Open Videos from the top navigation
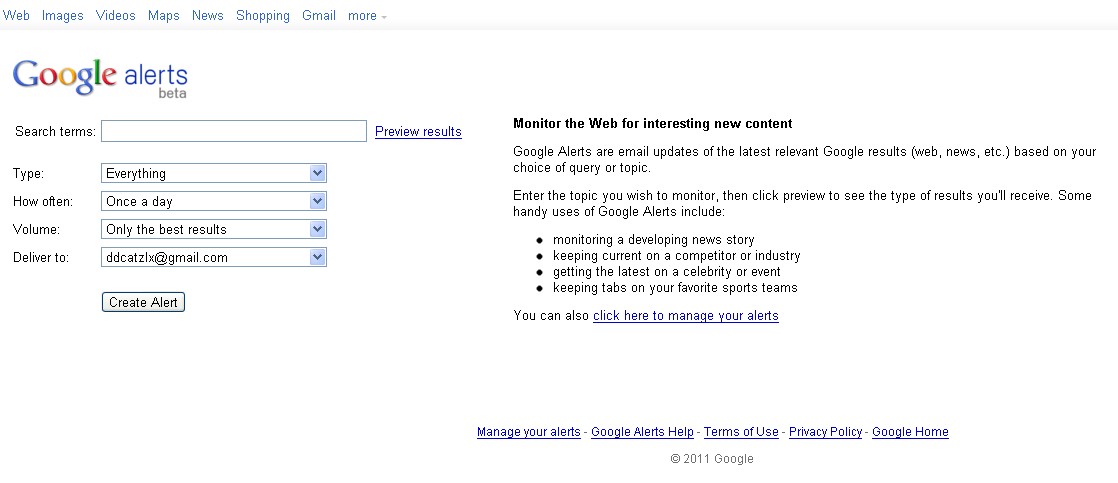 116,16
